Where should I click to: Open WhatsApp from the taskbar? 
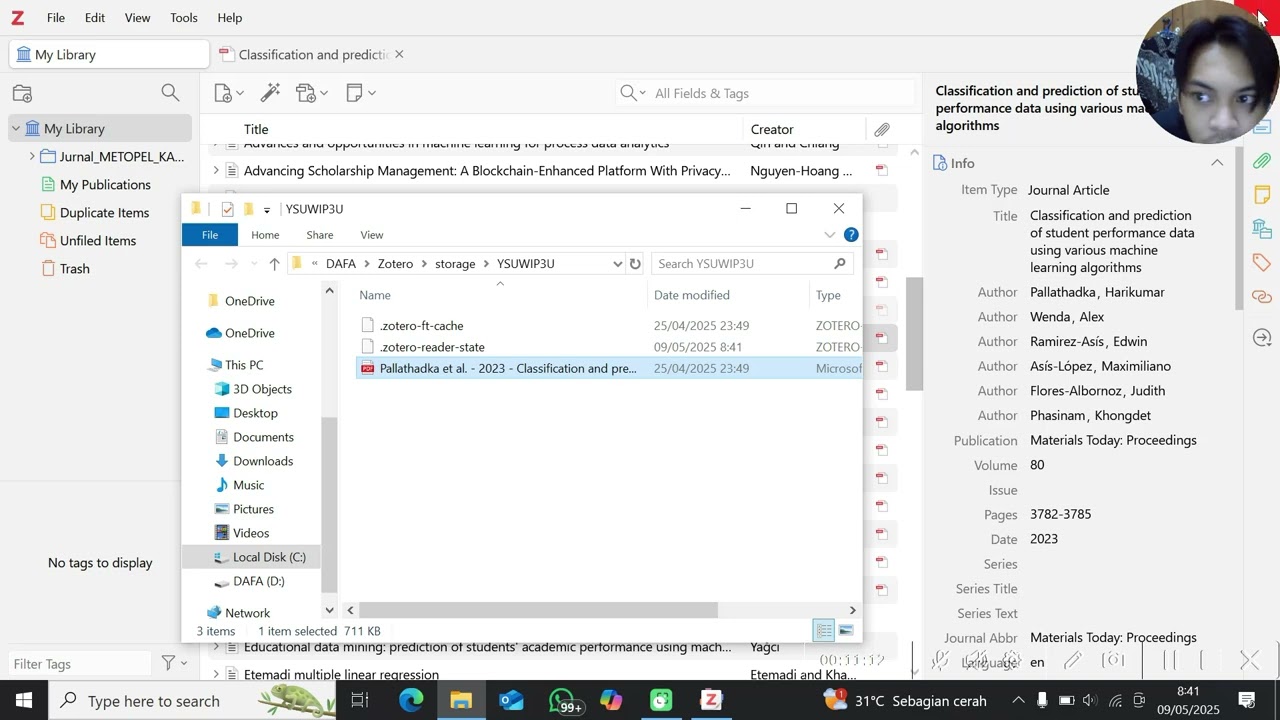pyautogui.click(x=565, y=700)
